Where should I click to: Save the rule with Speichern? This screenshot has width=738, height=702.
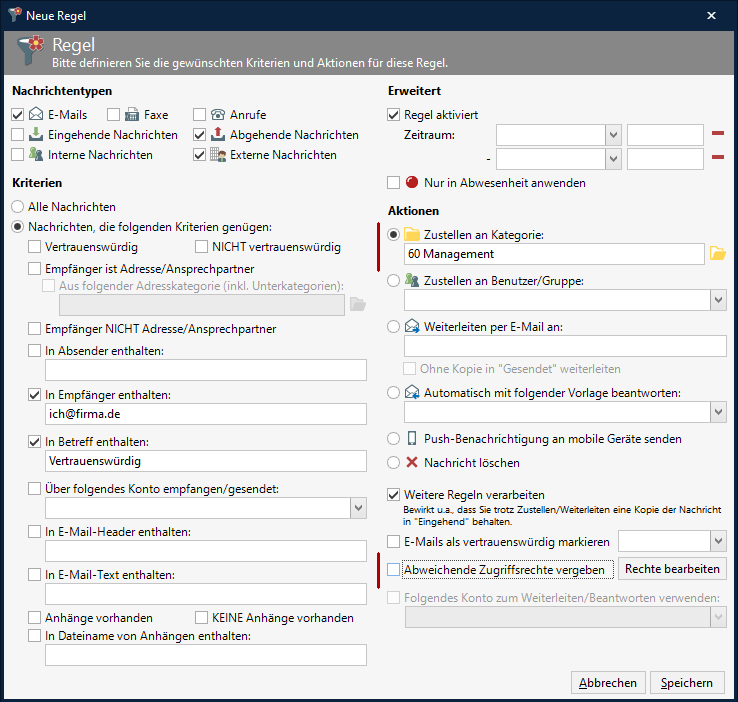687,682
